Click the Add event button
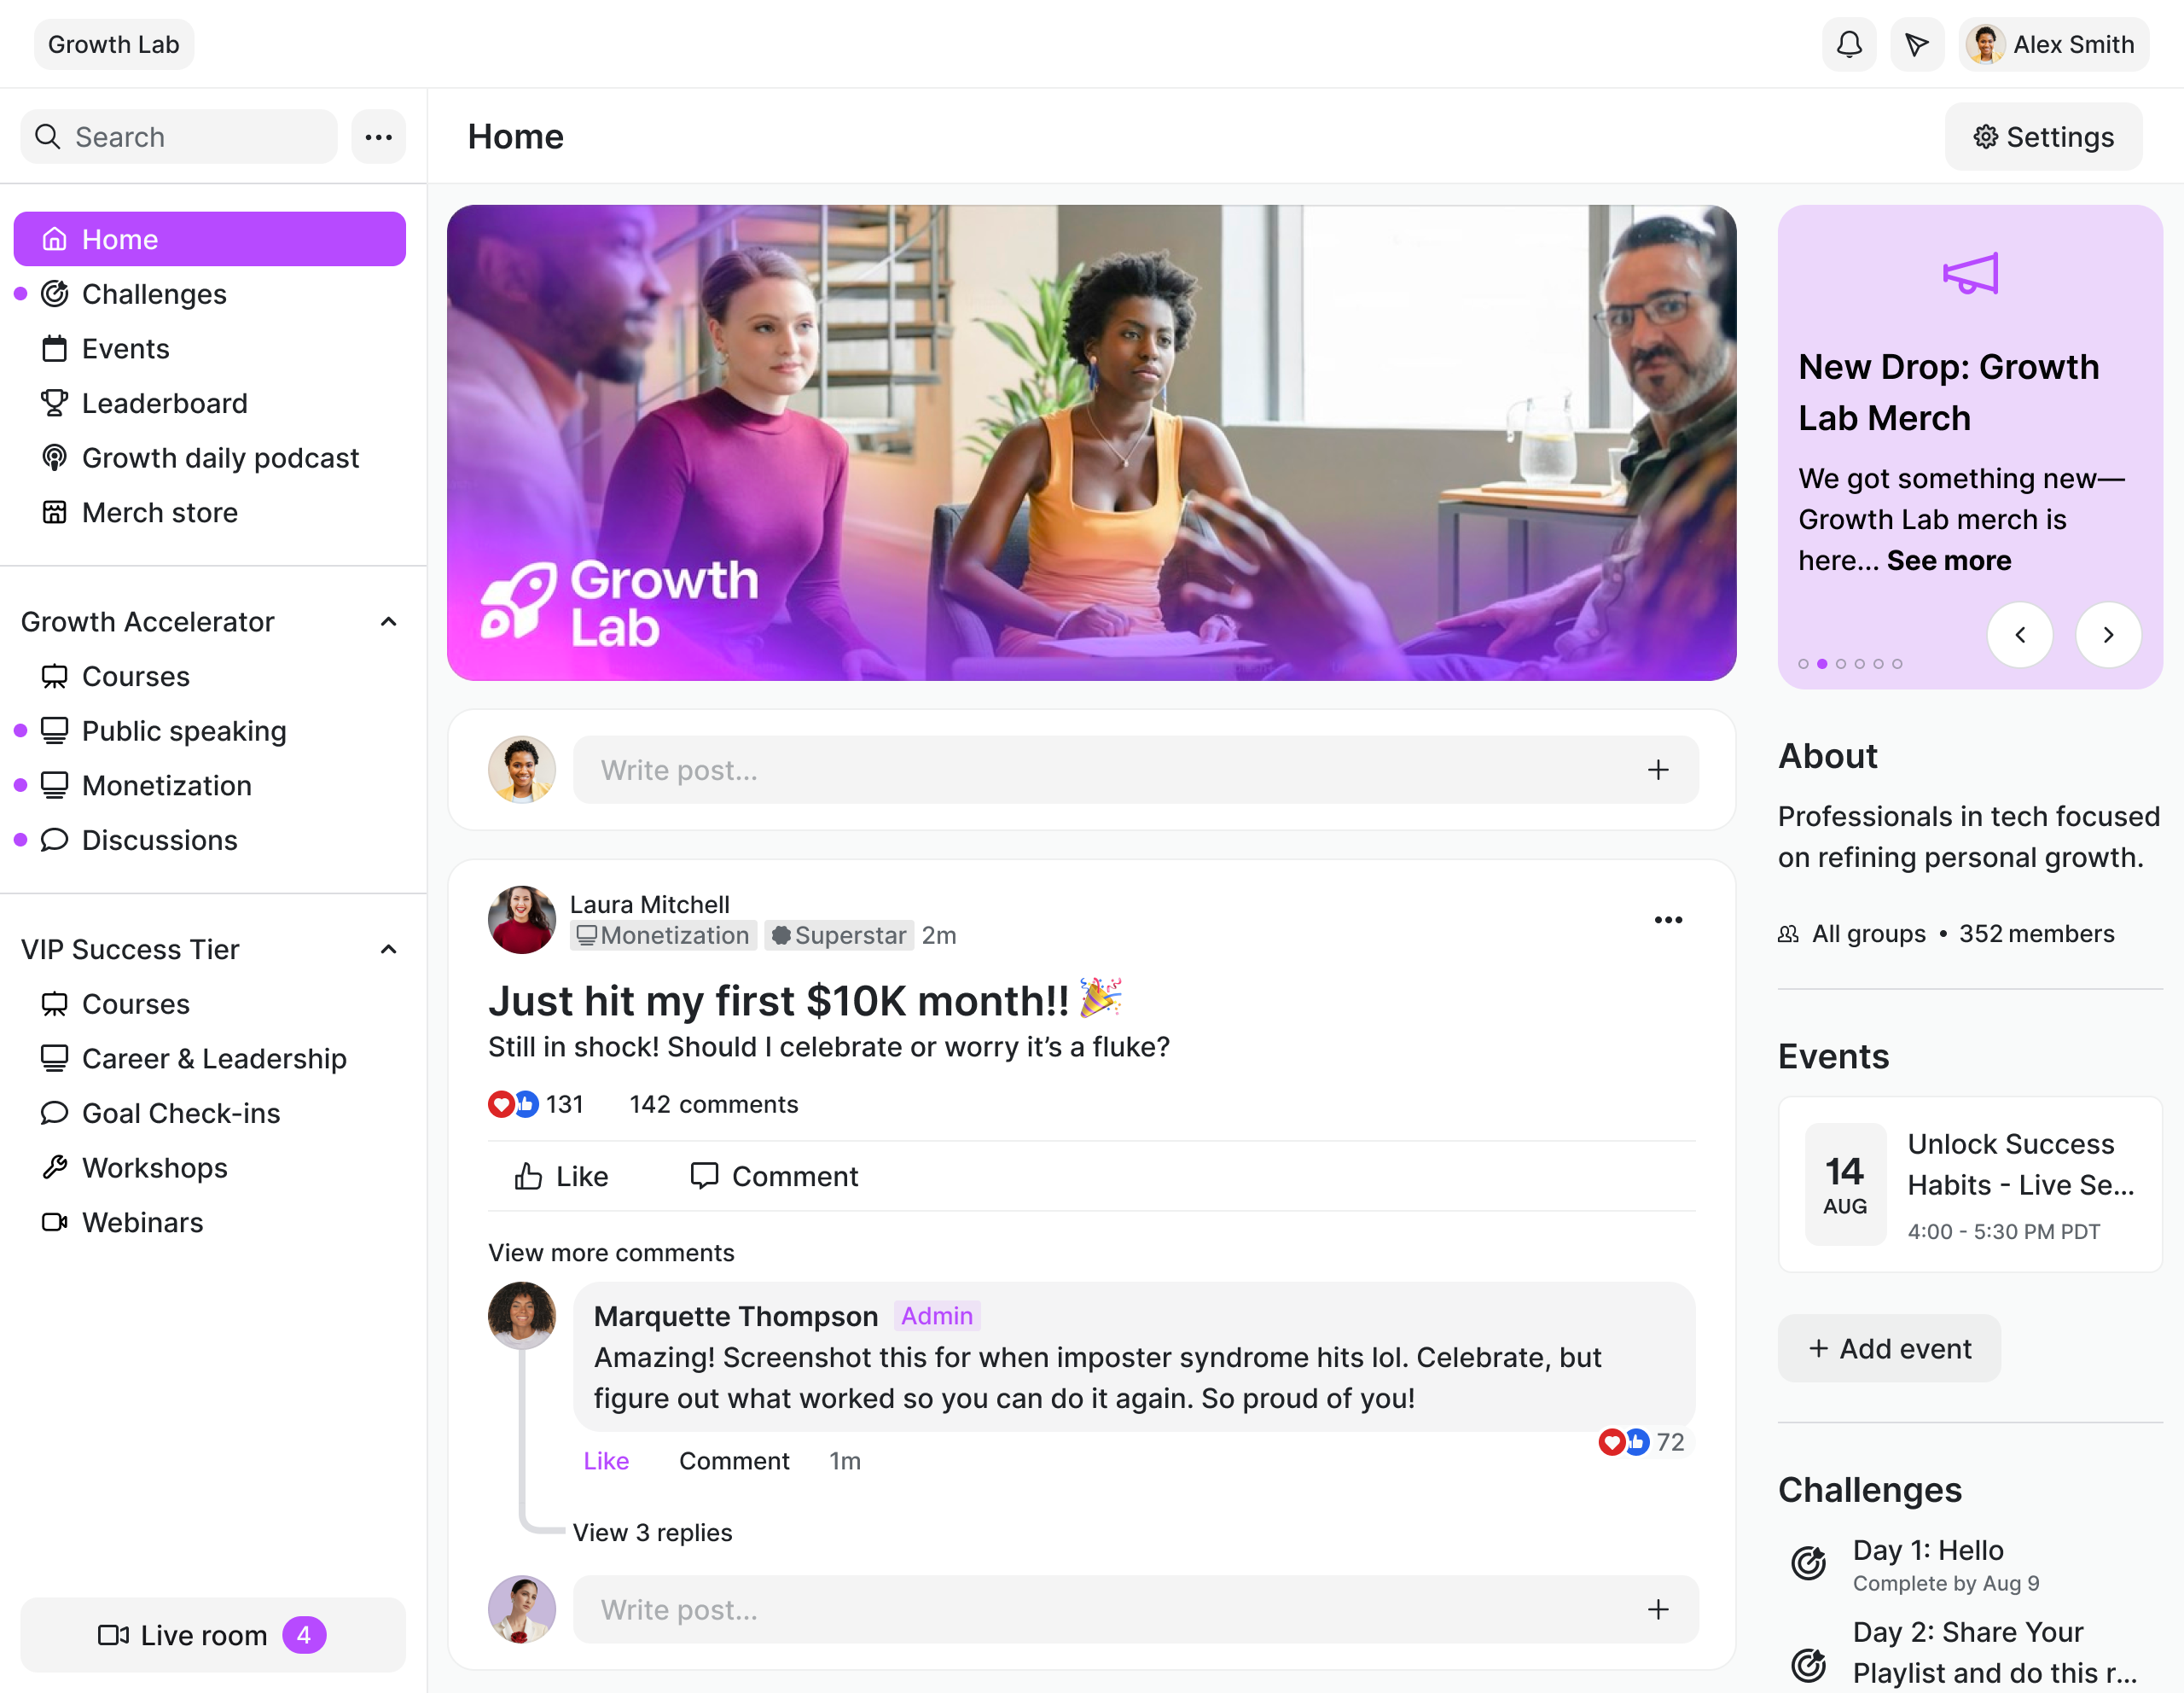Viewport: 2184px width, 1693px height. [1889, 1349]
